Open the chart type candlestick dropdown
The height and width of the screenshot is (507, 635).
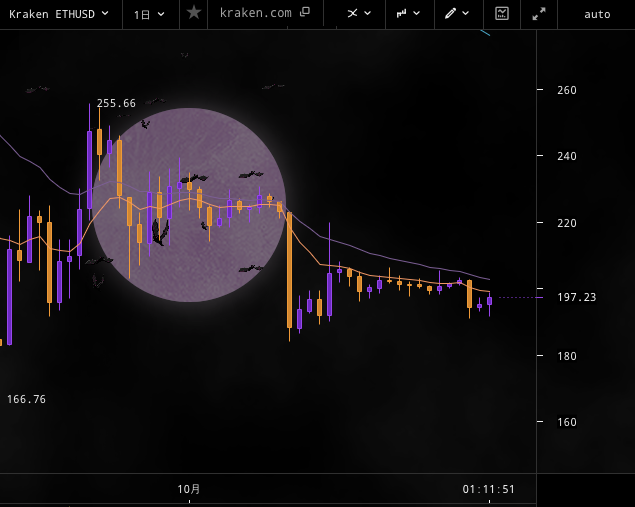[408, 13]
